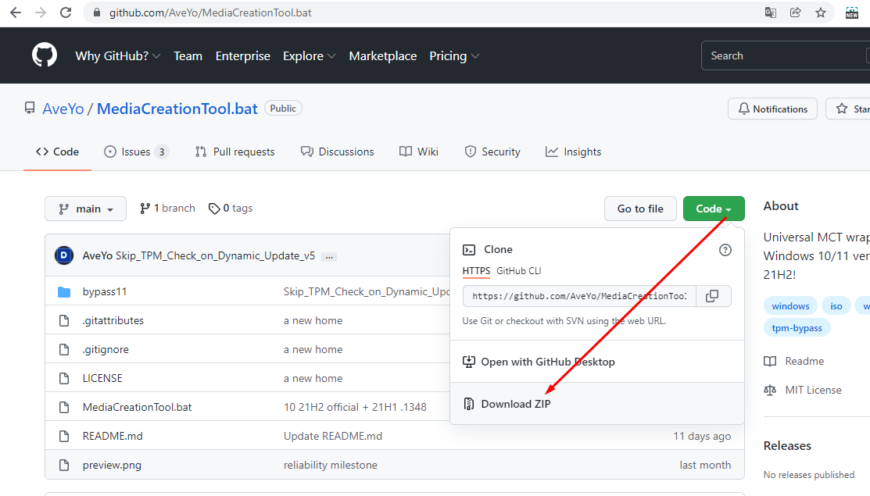Switch to the Issues tab
The width and height of the screenshot is (870, 496).
136,152
